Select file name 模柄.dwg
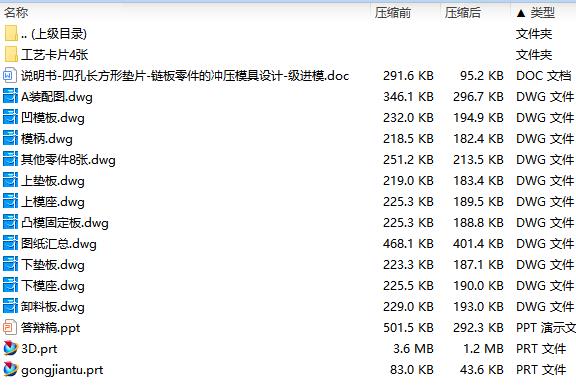576x386 pixels. point(47,139)
